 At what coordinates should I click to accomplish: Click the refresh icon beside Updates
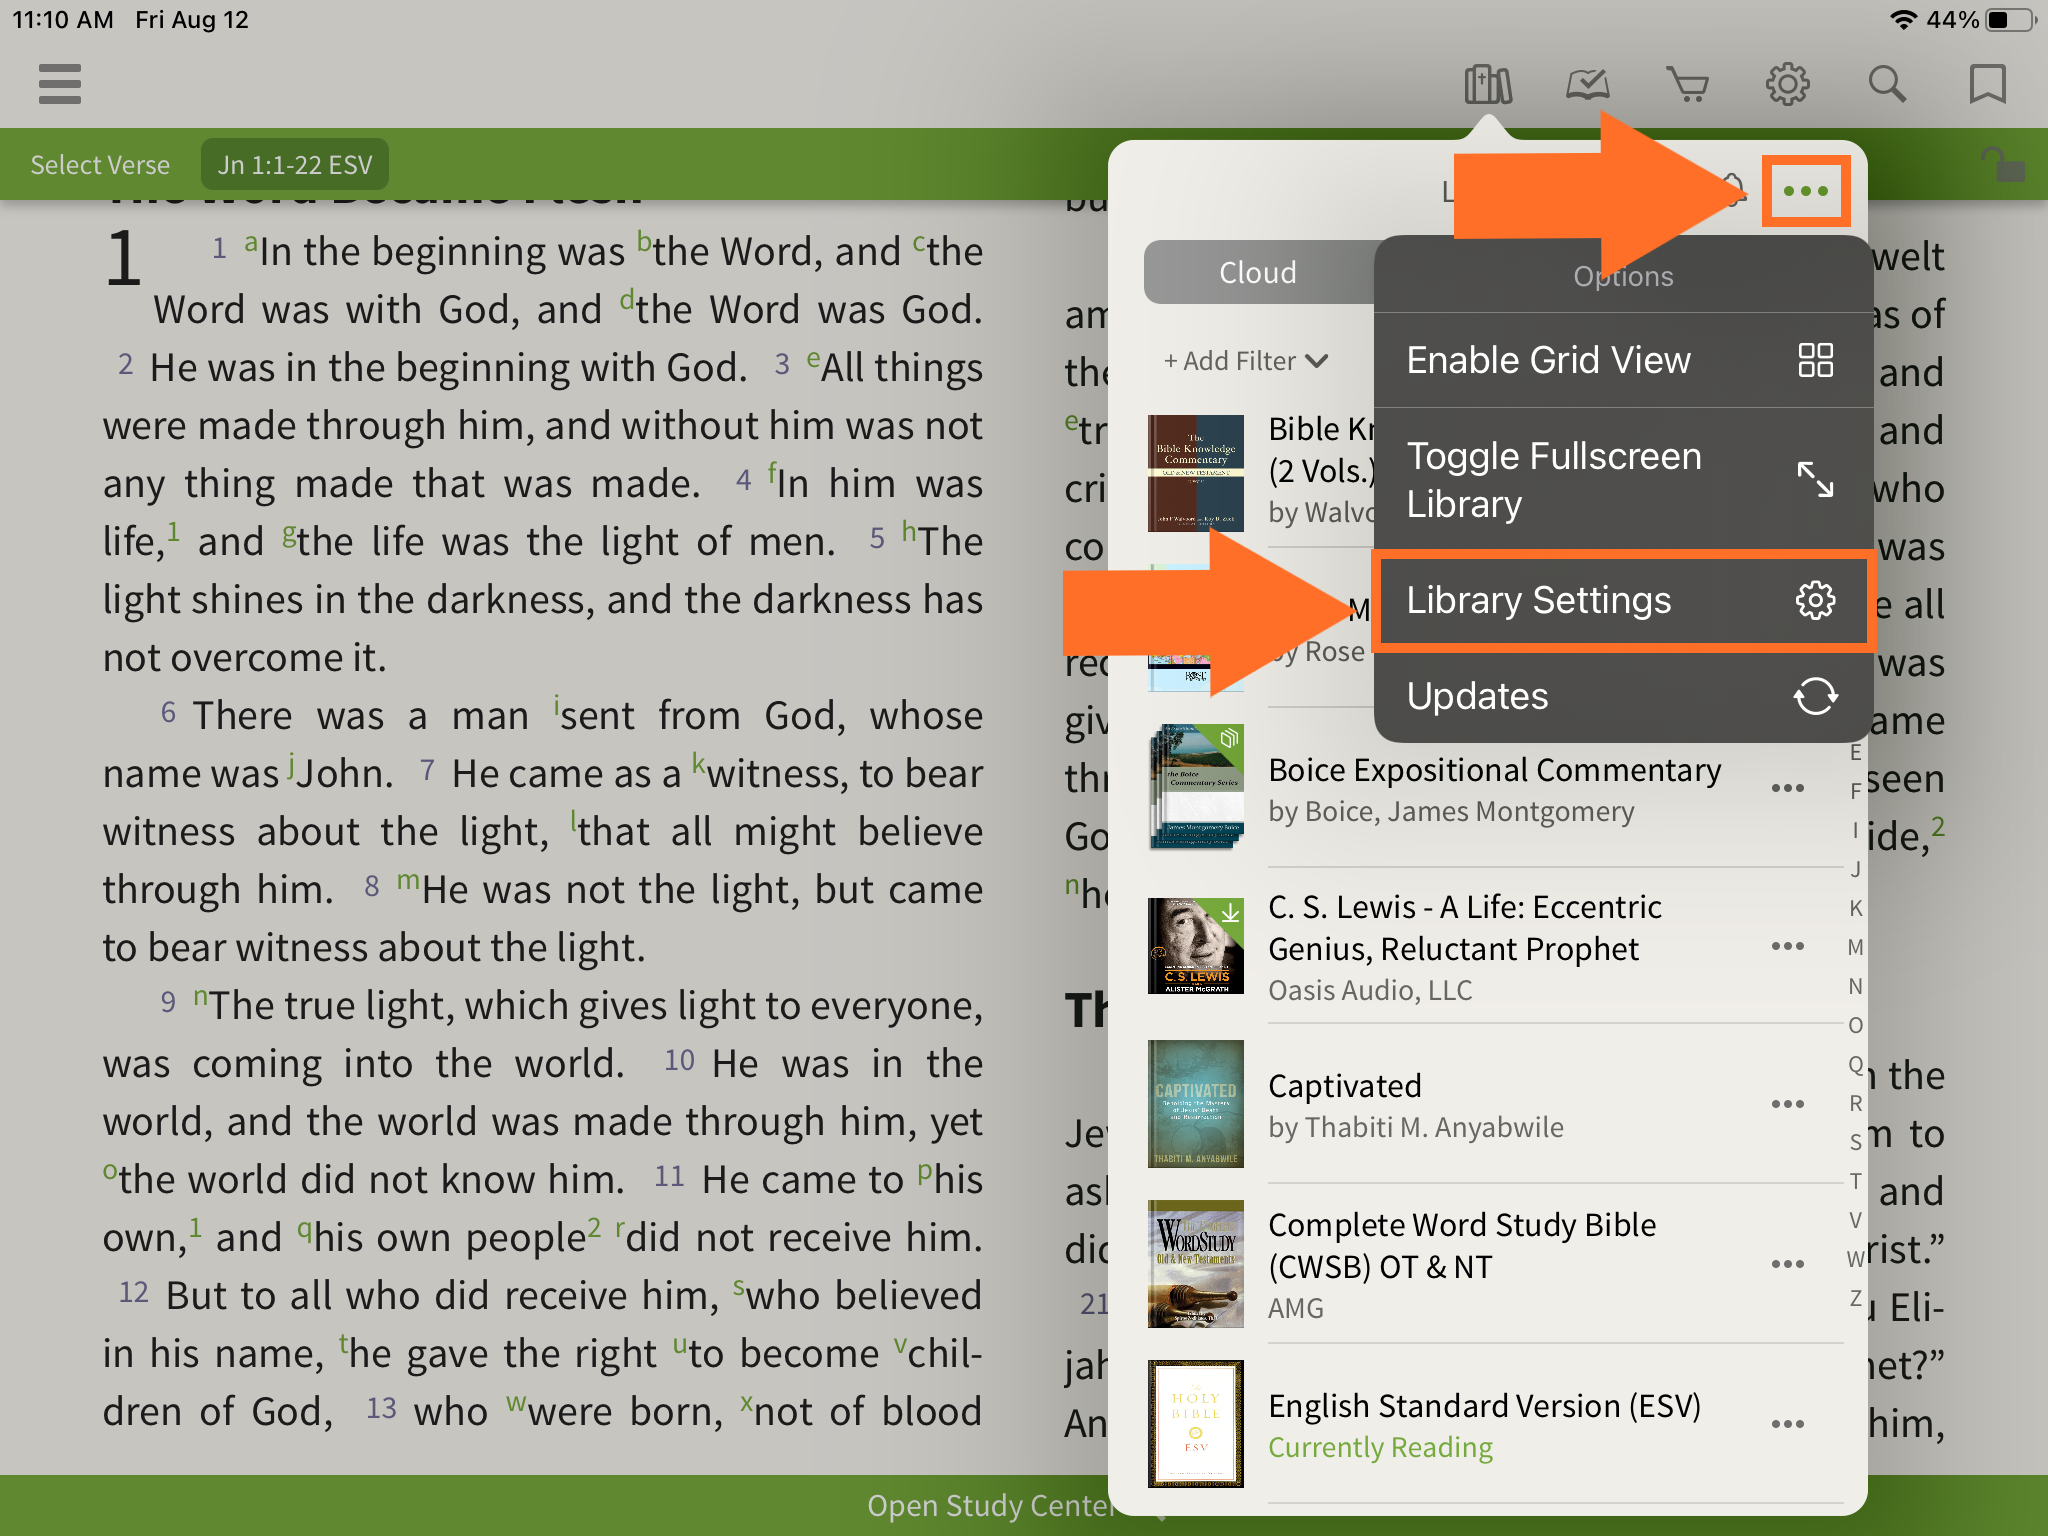tap(1815, 696)
